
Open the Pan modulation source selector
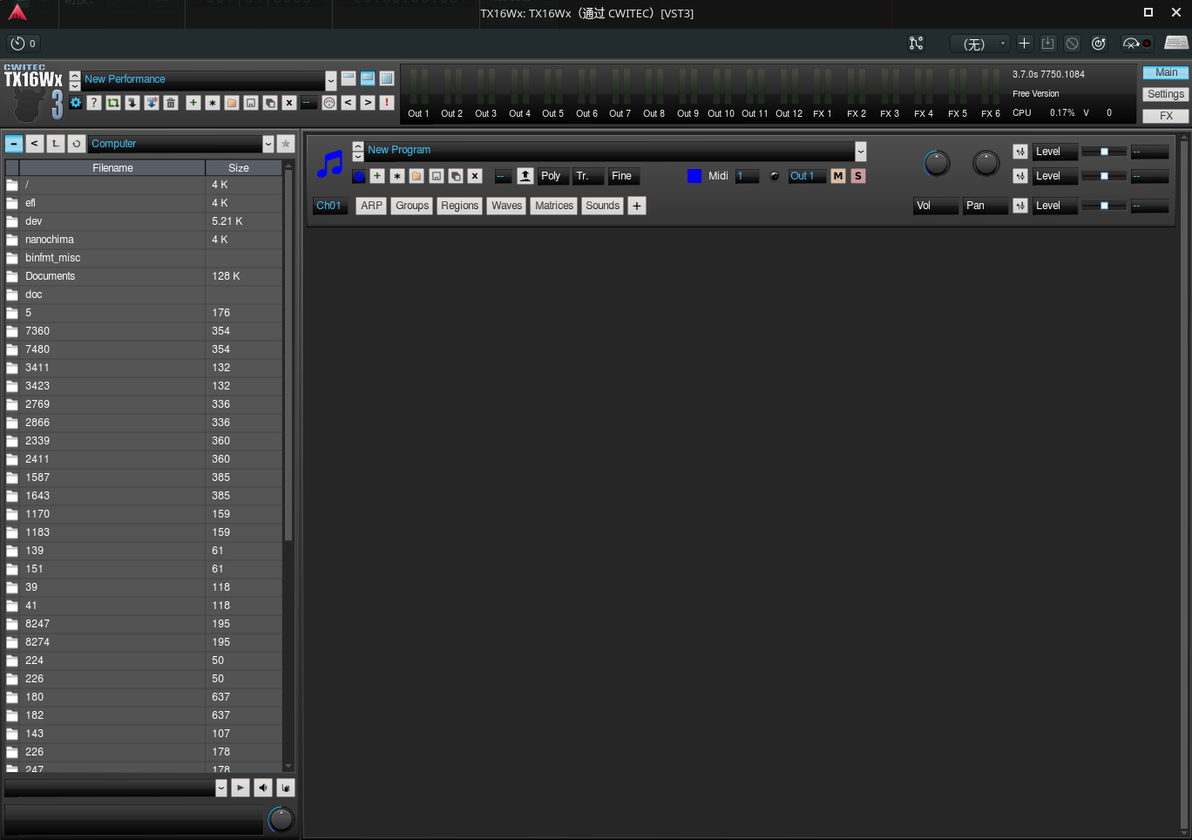coord(985,206)
